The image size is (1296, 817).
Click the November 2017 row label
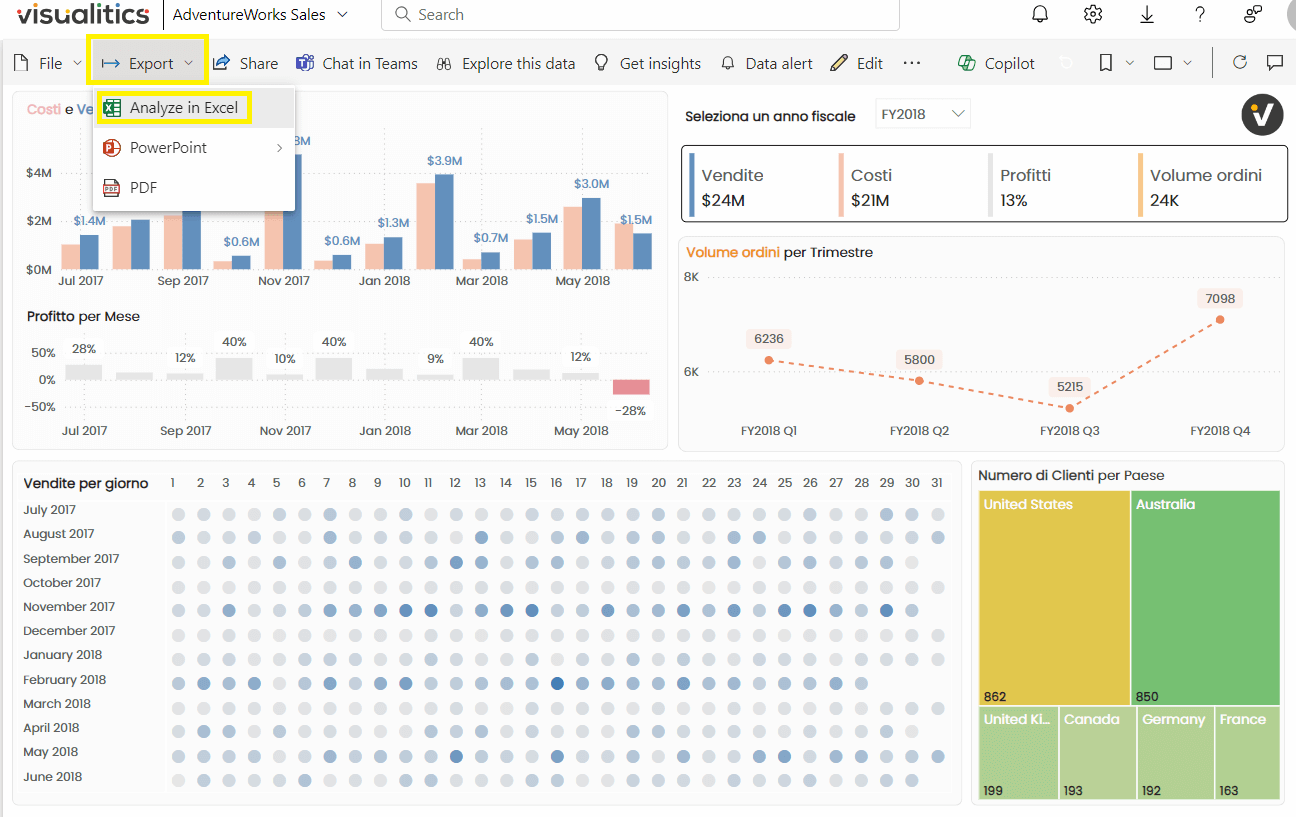pos(69,607)
